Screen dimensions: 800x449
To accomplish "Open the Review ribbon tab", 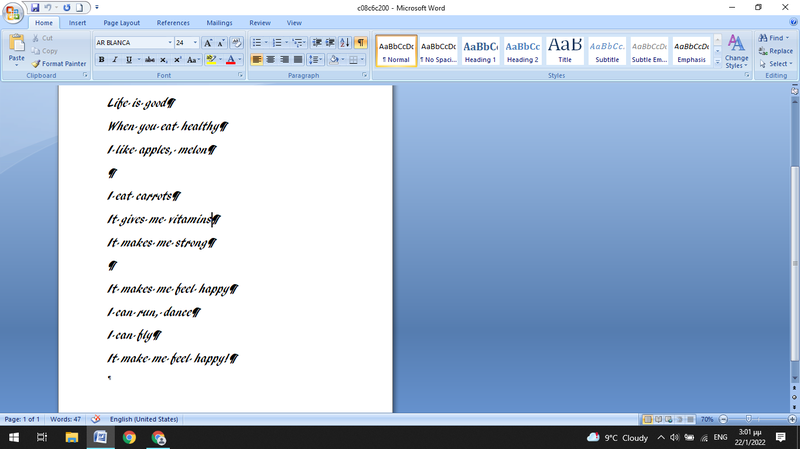I will click(259, 22).
